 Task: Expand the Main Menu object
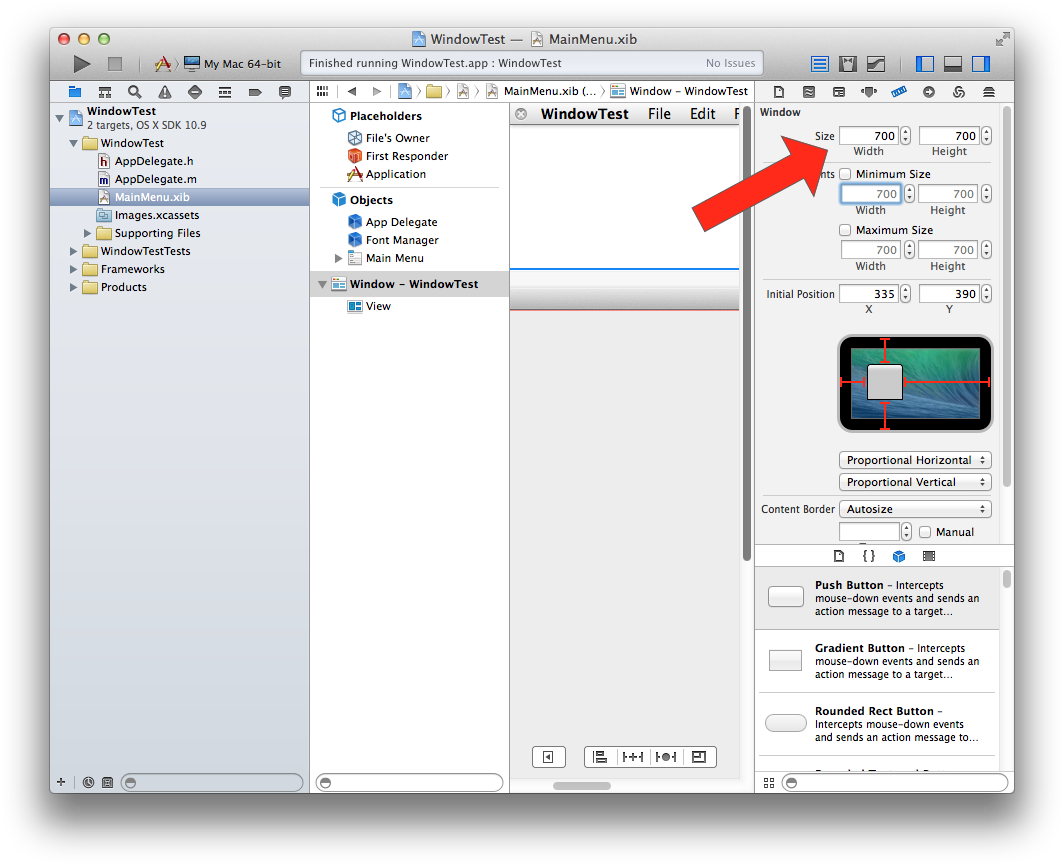click(338, 258)
